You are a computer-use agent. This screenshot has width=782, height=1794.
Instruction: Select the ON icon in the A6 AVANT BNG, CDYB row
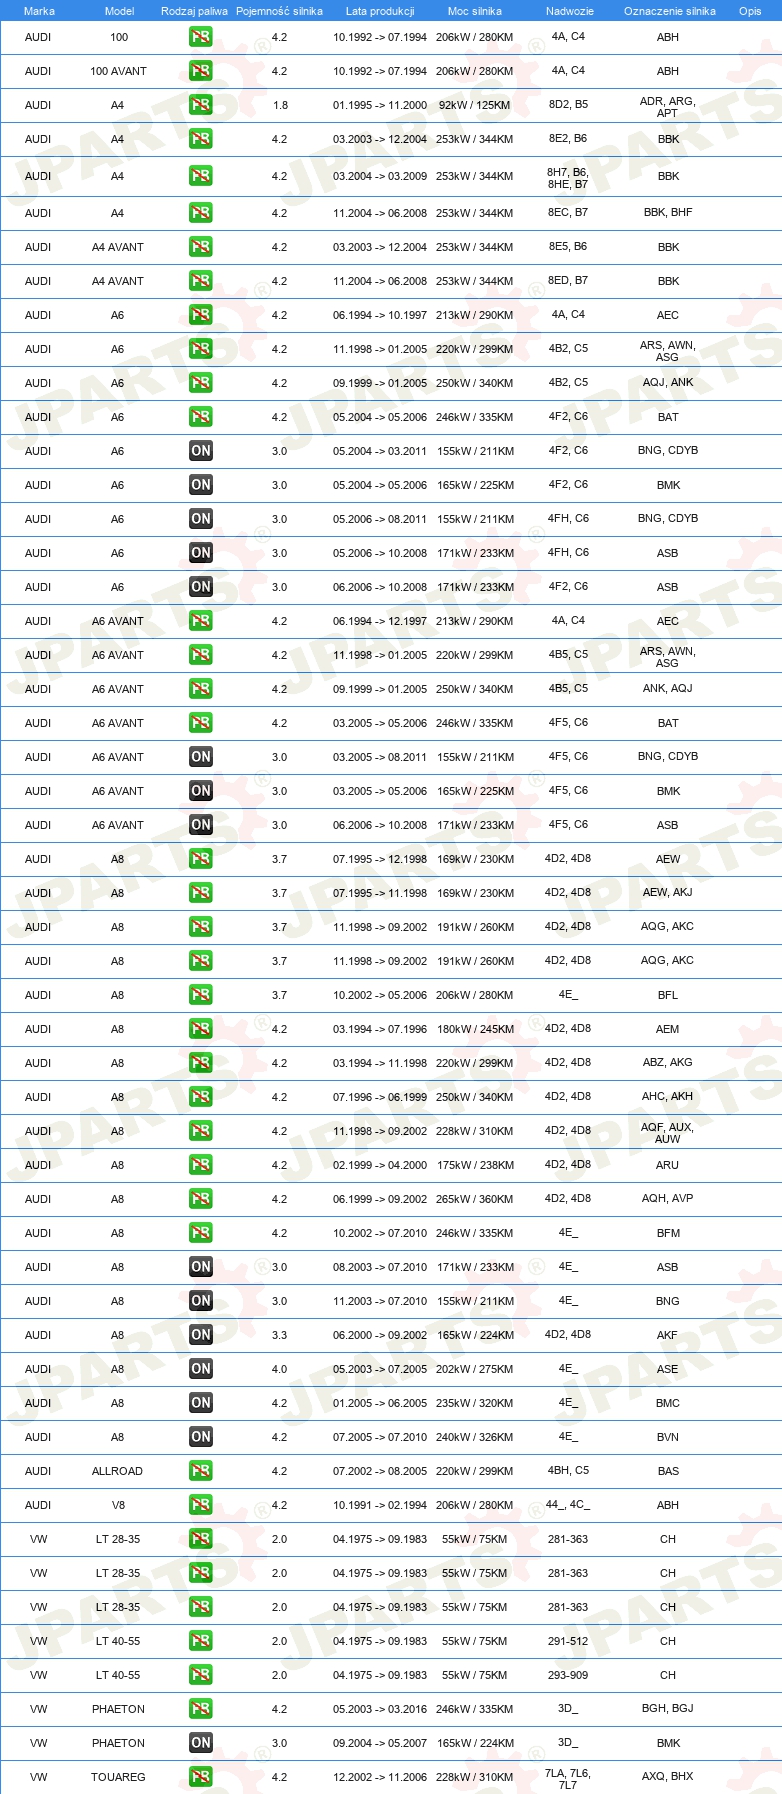point(201,757)
